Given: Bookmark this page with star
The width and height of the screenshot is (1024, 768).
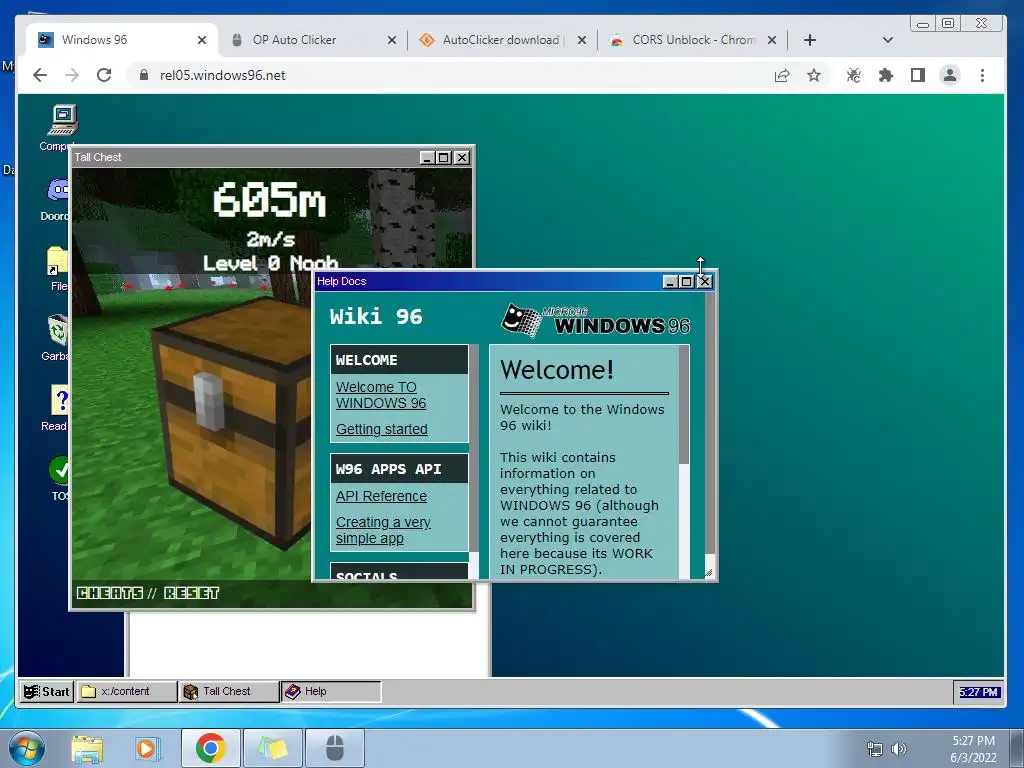Looking at the screenshot, I should pos(814,75).
